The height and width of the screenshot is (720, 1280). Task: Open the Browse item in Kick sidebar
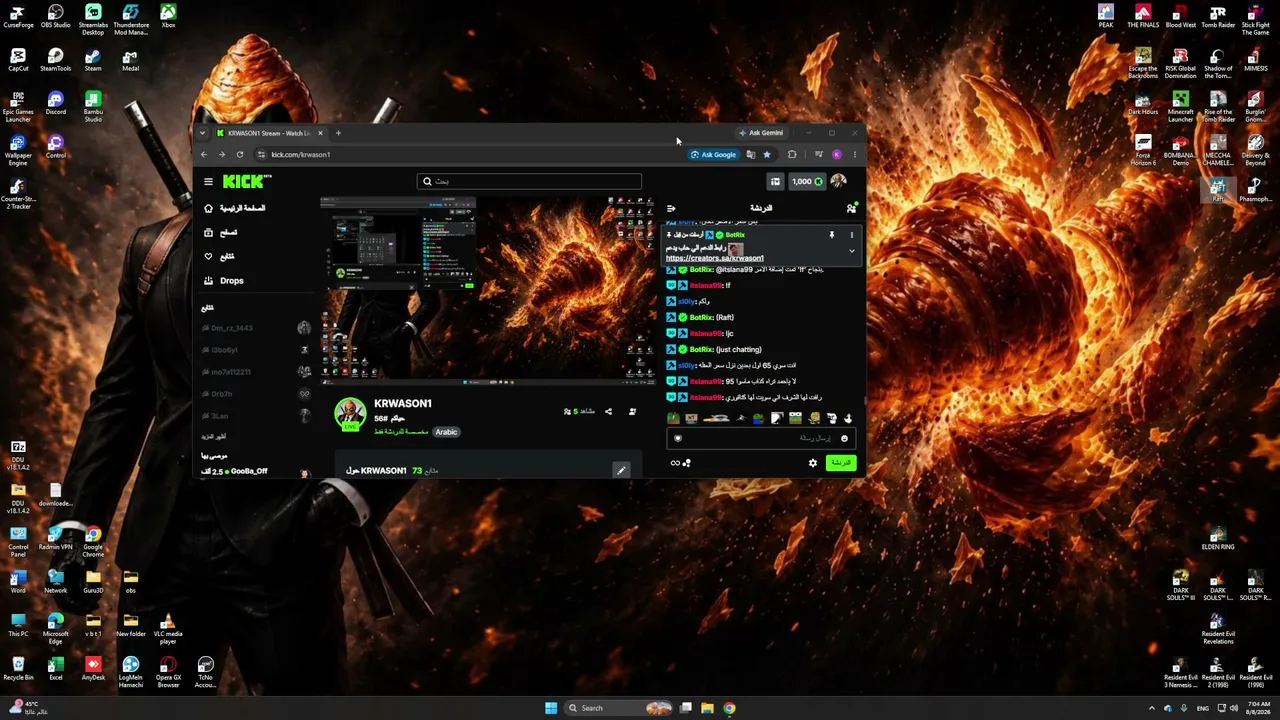pyautogui.click(x=221, y=232)
